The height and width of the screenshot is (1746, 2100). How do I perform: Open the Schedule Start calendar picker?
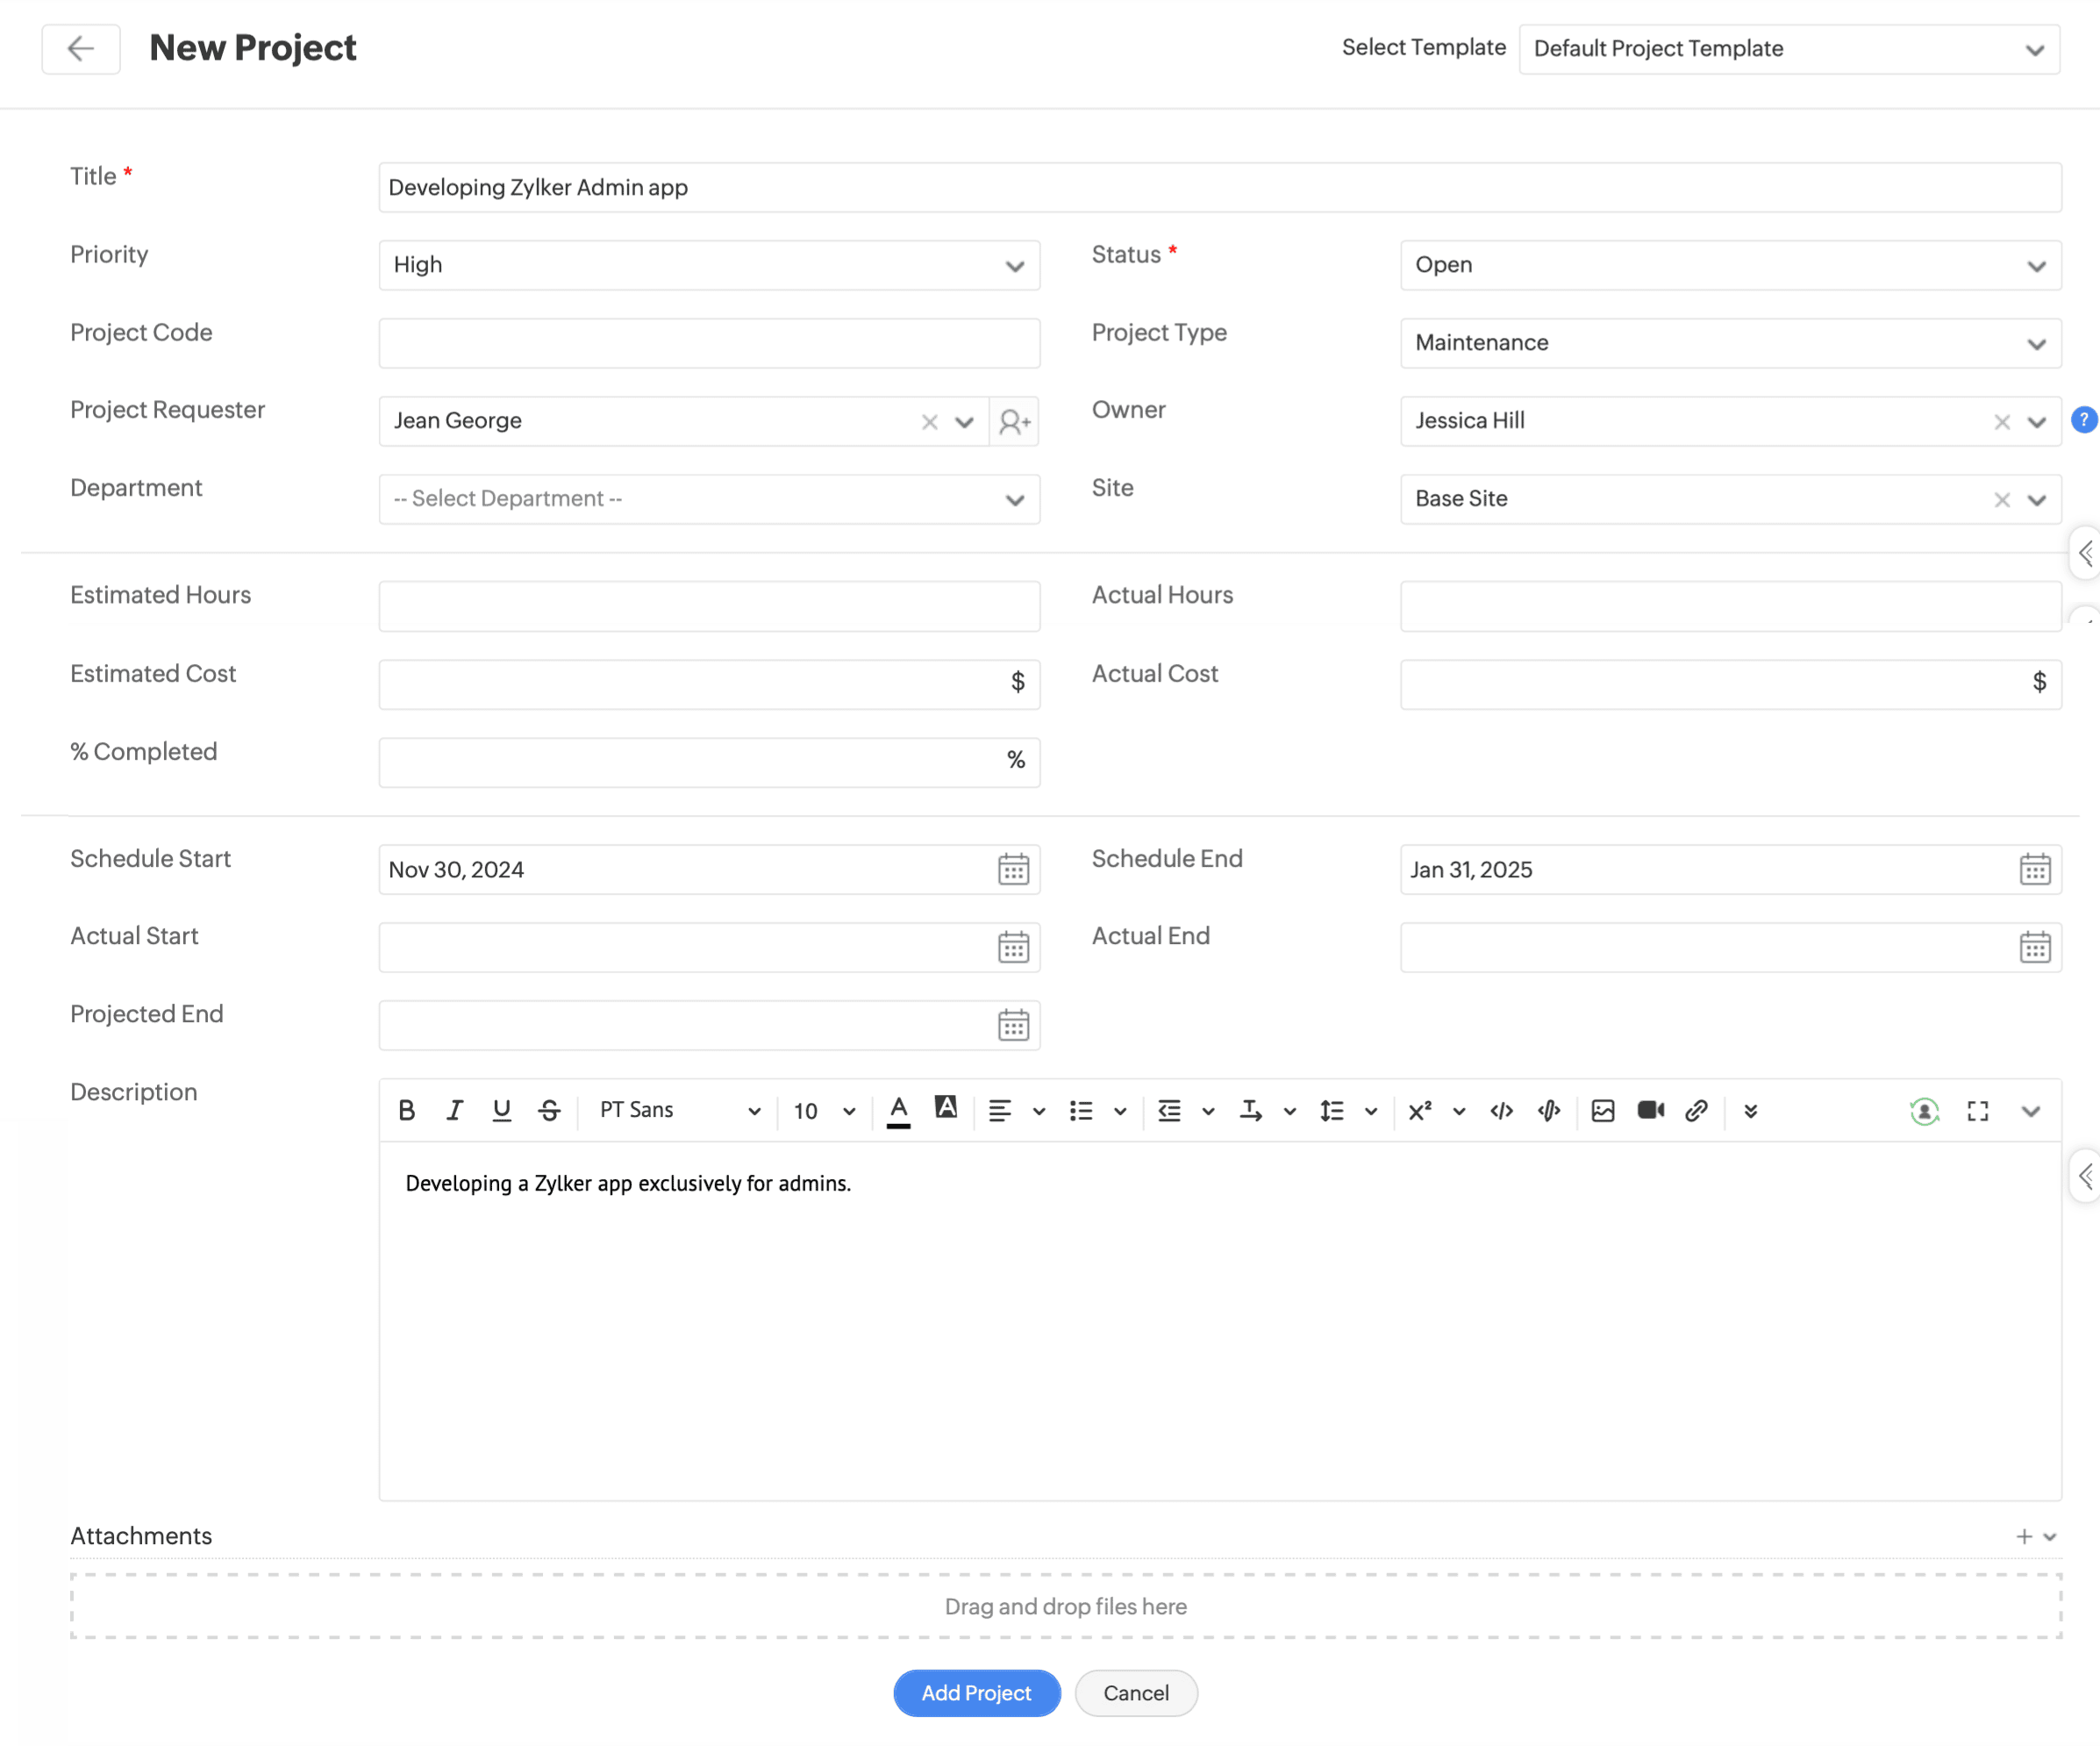(x=1013, y=869)
